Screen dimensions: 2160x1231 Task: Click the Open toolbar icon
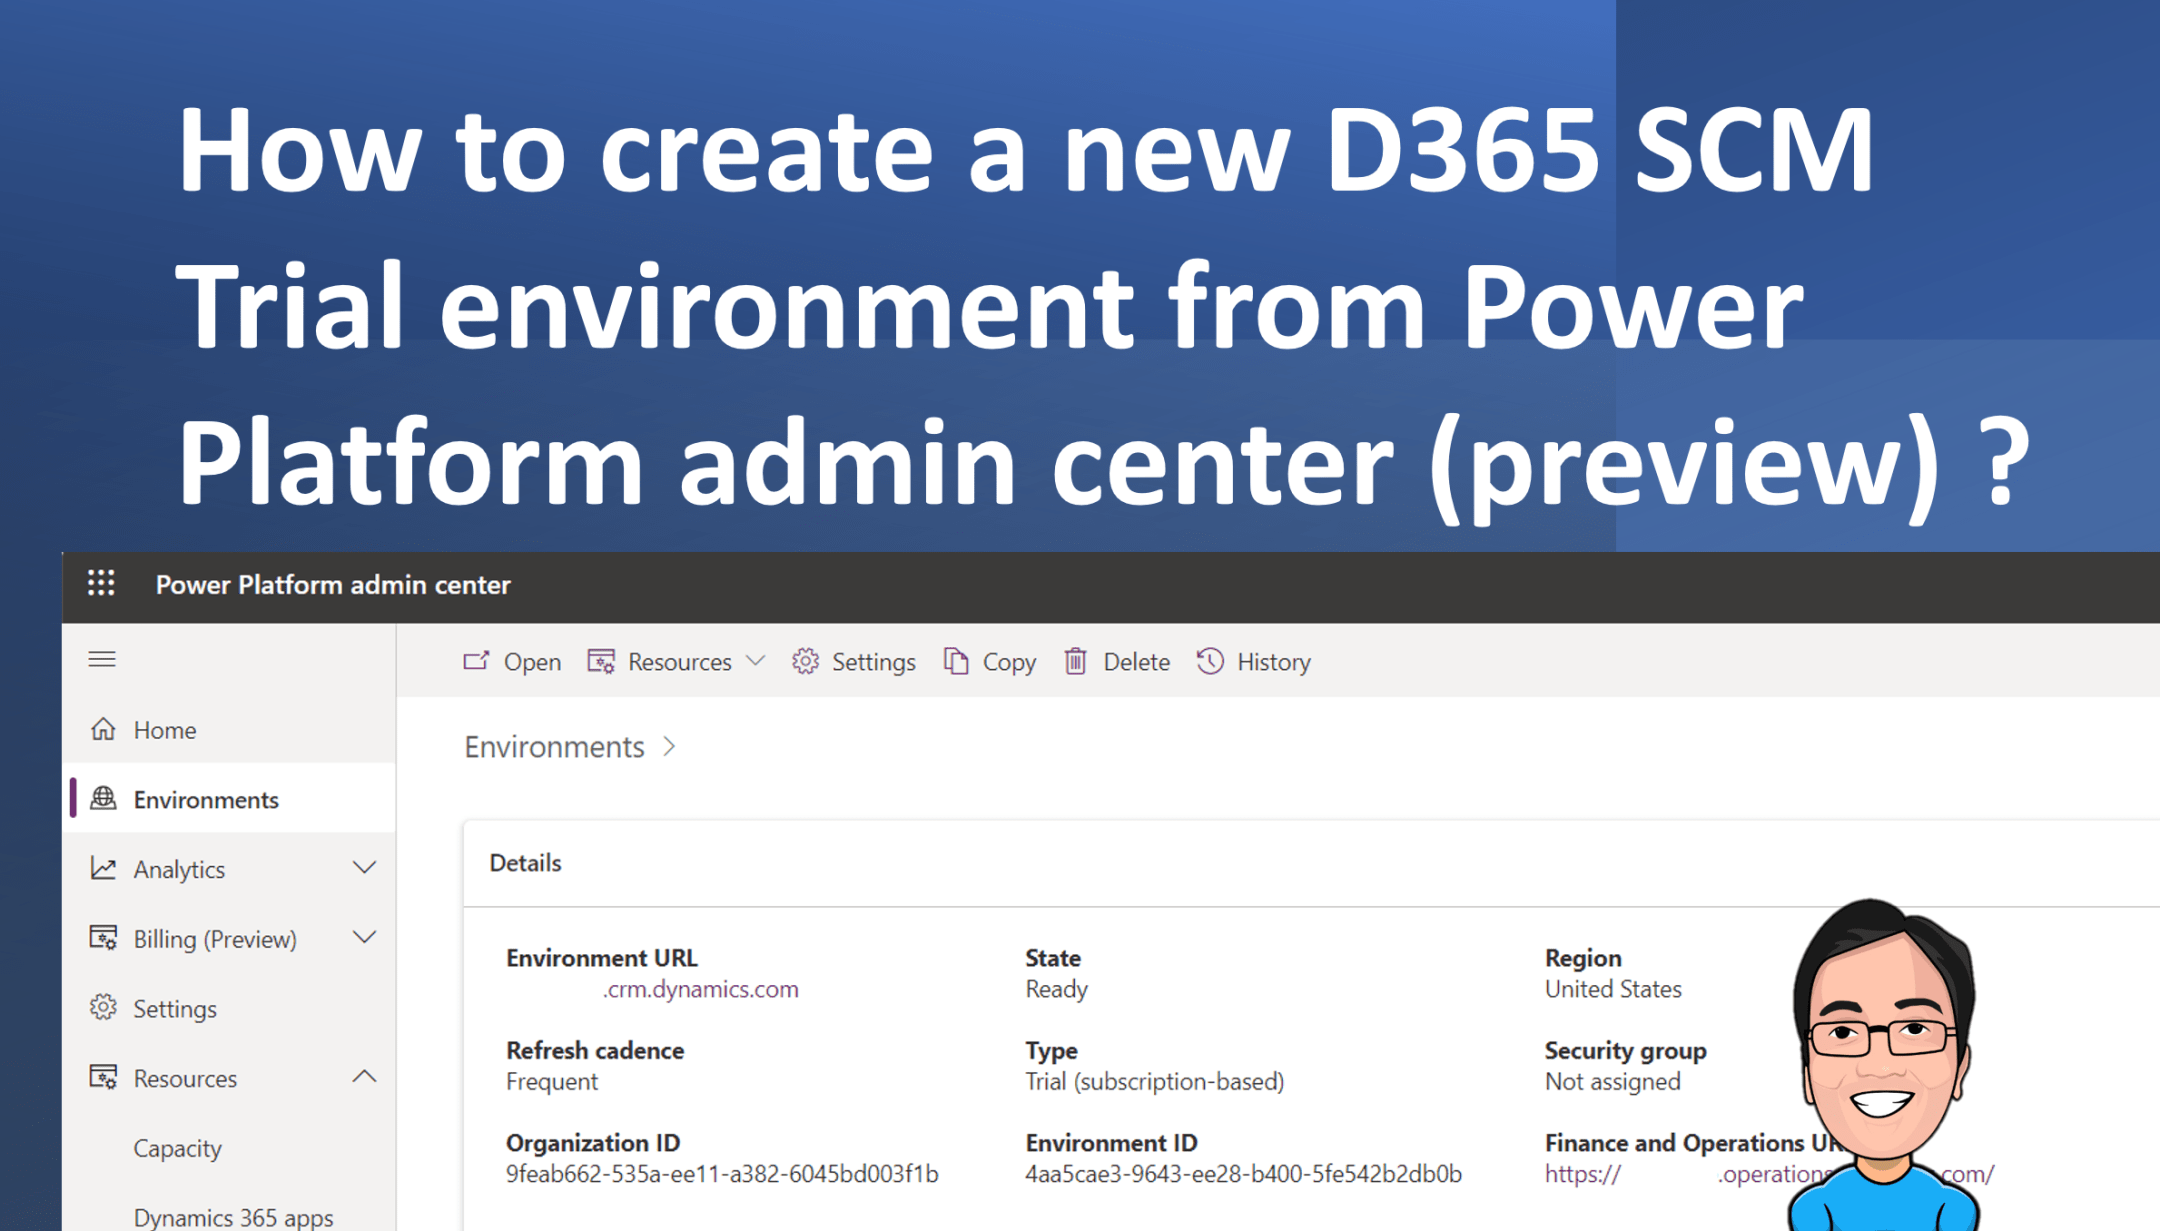pos(477,661)
